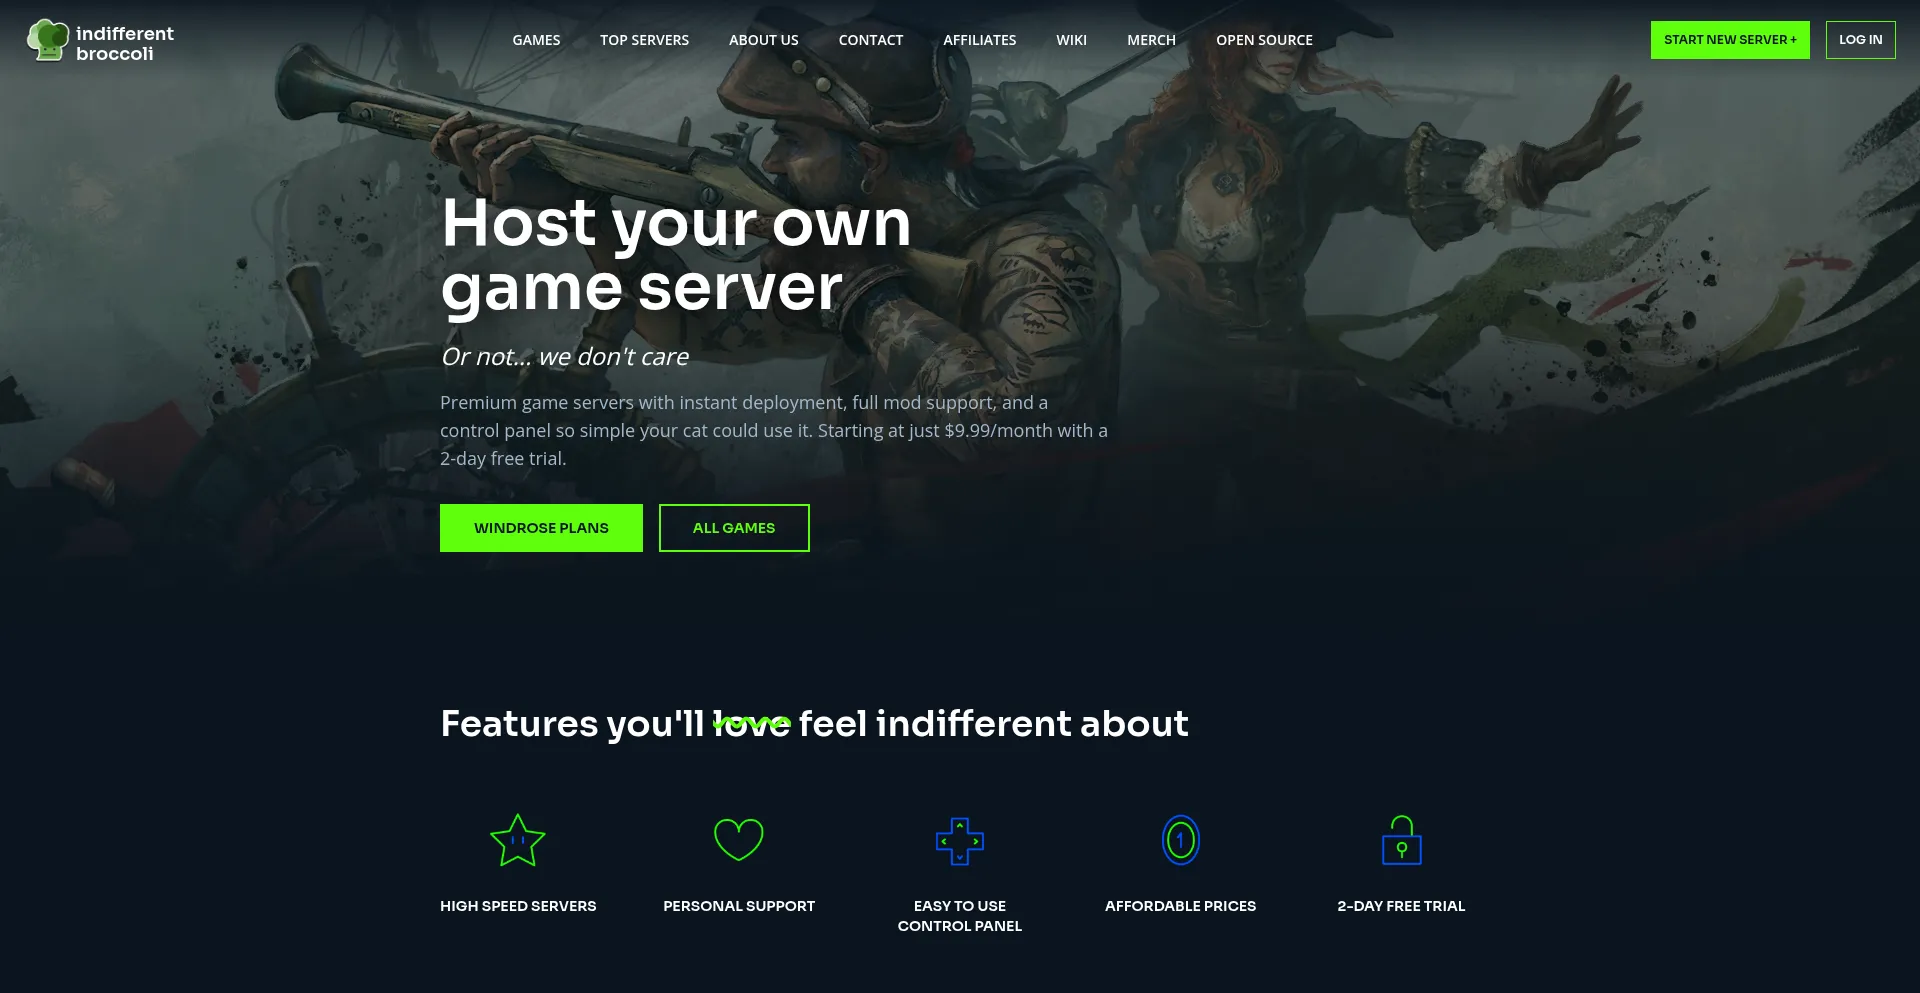Click the indifferent broccoli brand name
The image size is (1920, 993).
125,44
